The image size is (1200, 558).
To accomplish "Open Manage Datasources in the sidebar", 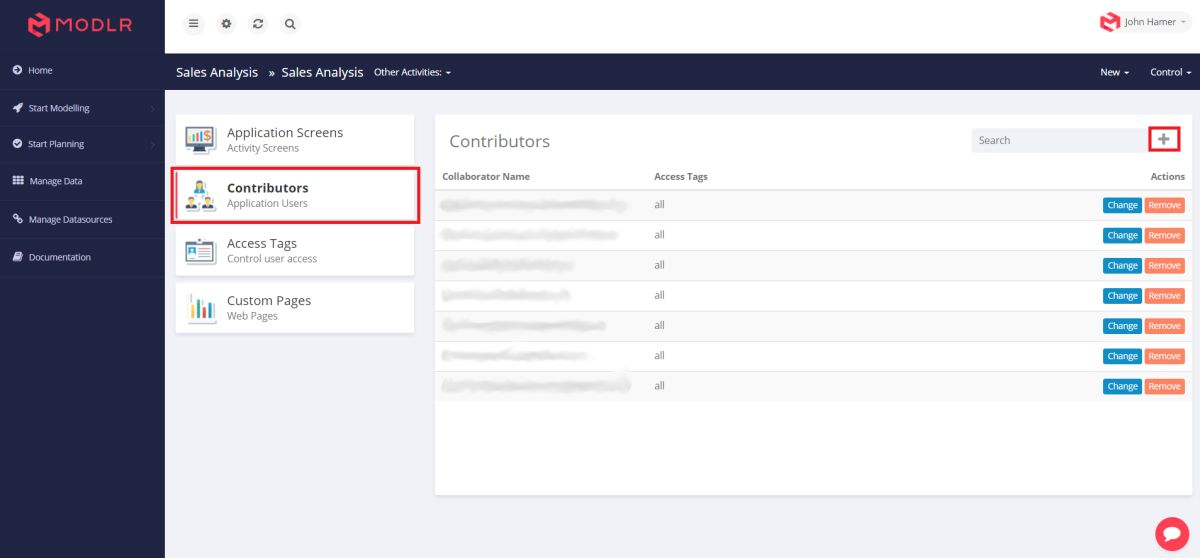I will pyautogui.click(x=82, y=219).
